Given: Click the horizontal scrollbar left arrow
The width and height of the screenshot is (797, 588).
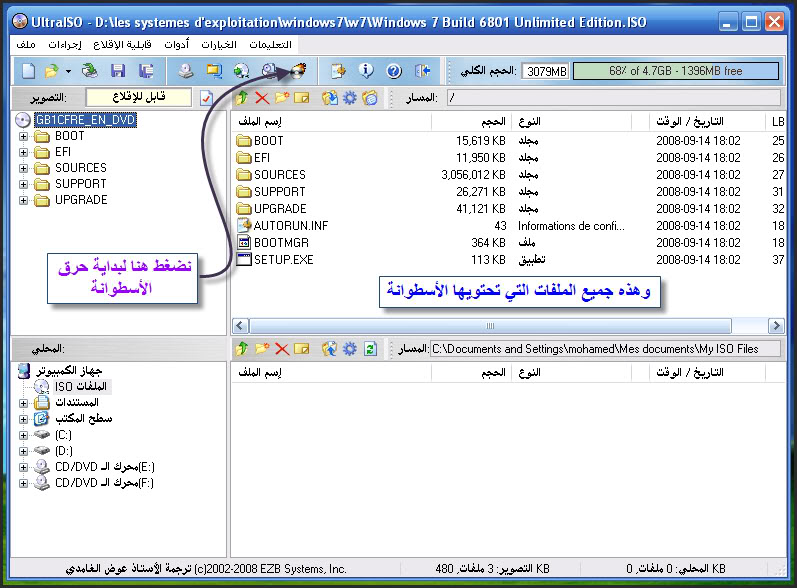Looking at the screenshot, I should [240, 325].
